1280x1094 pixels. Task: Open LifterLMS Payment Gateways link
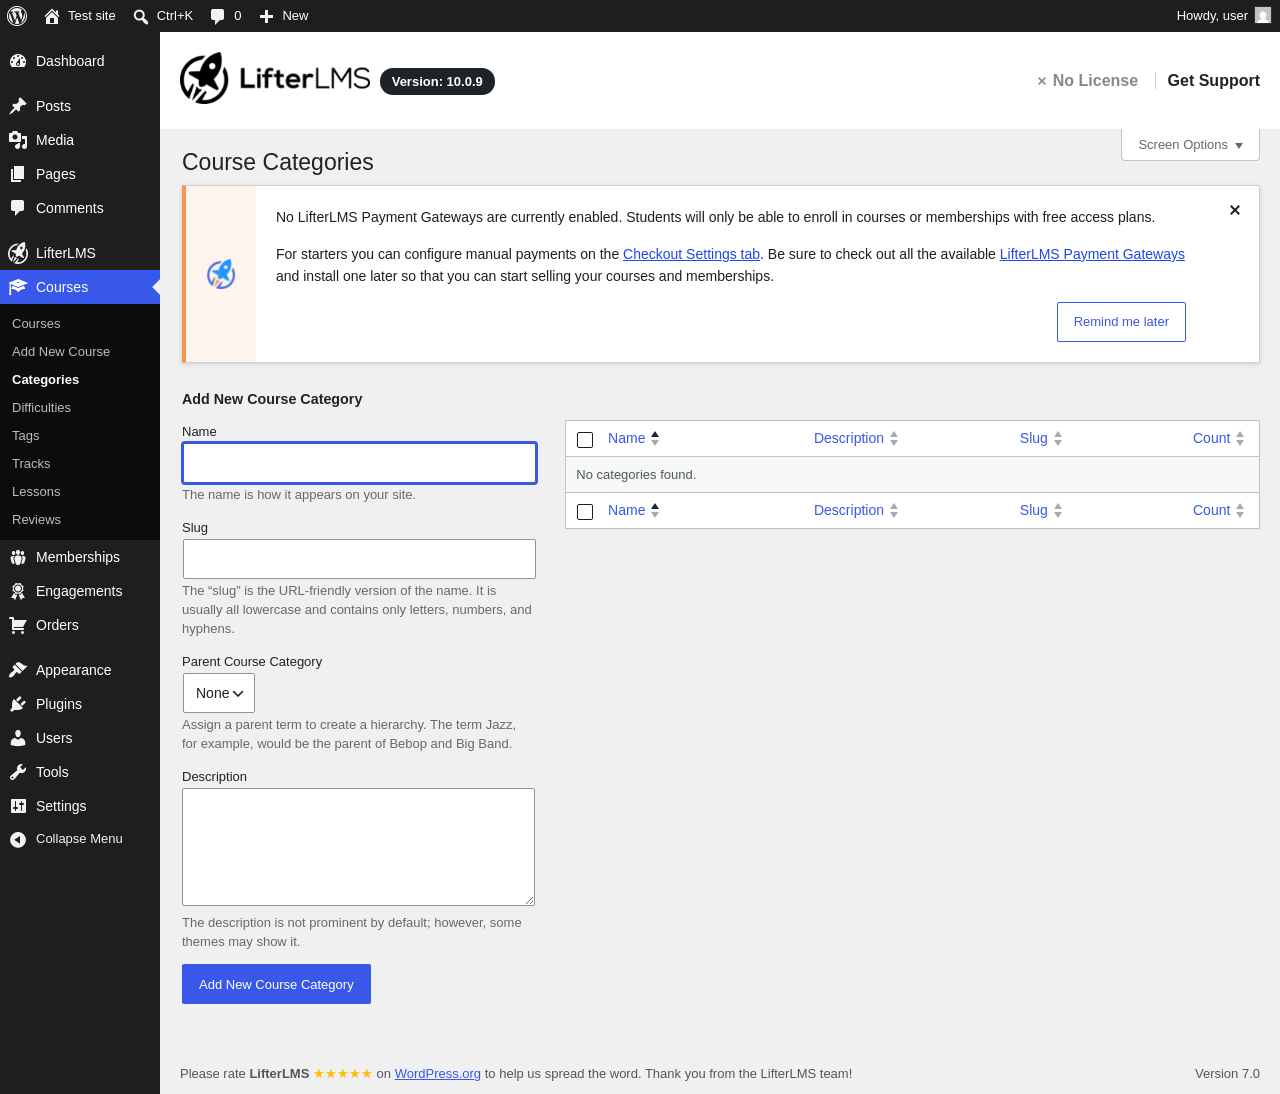click(x=1092, y=254)
